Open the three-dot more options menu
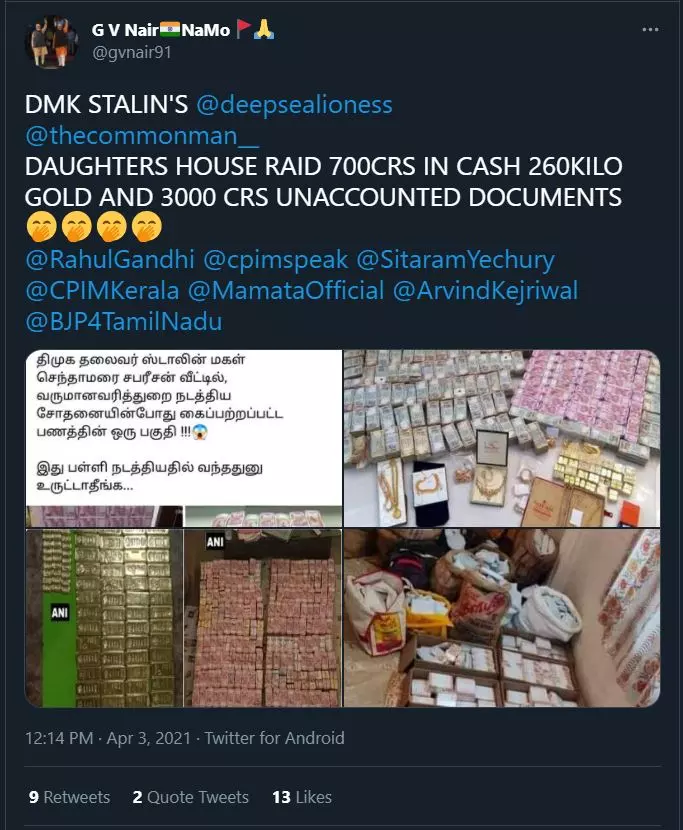This screenshot has height=830, width=683. pos(650,30)
